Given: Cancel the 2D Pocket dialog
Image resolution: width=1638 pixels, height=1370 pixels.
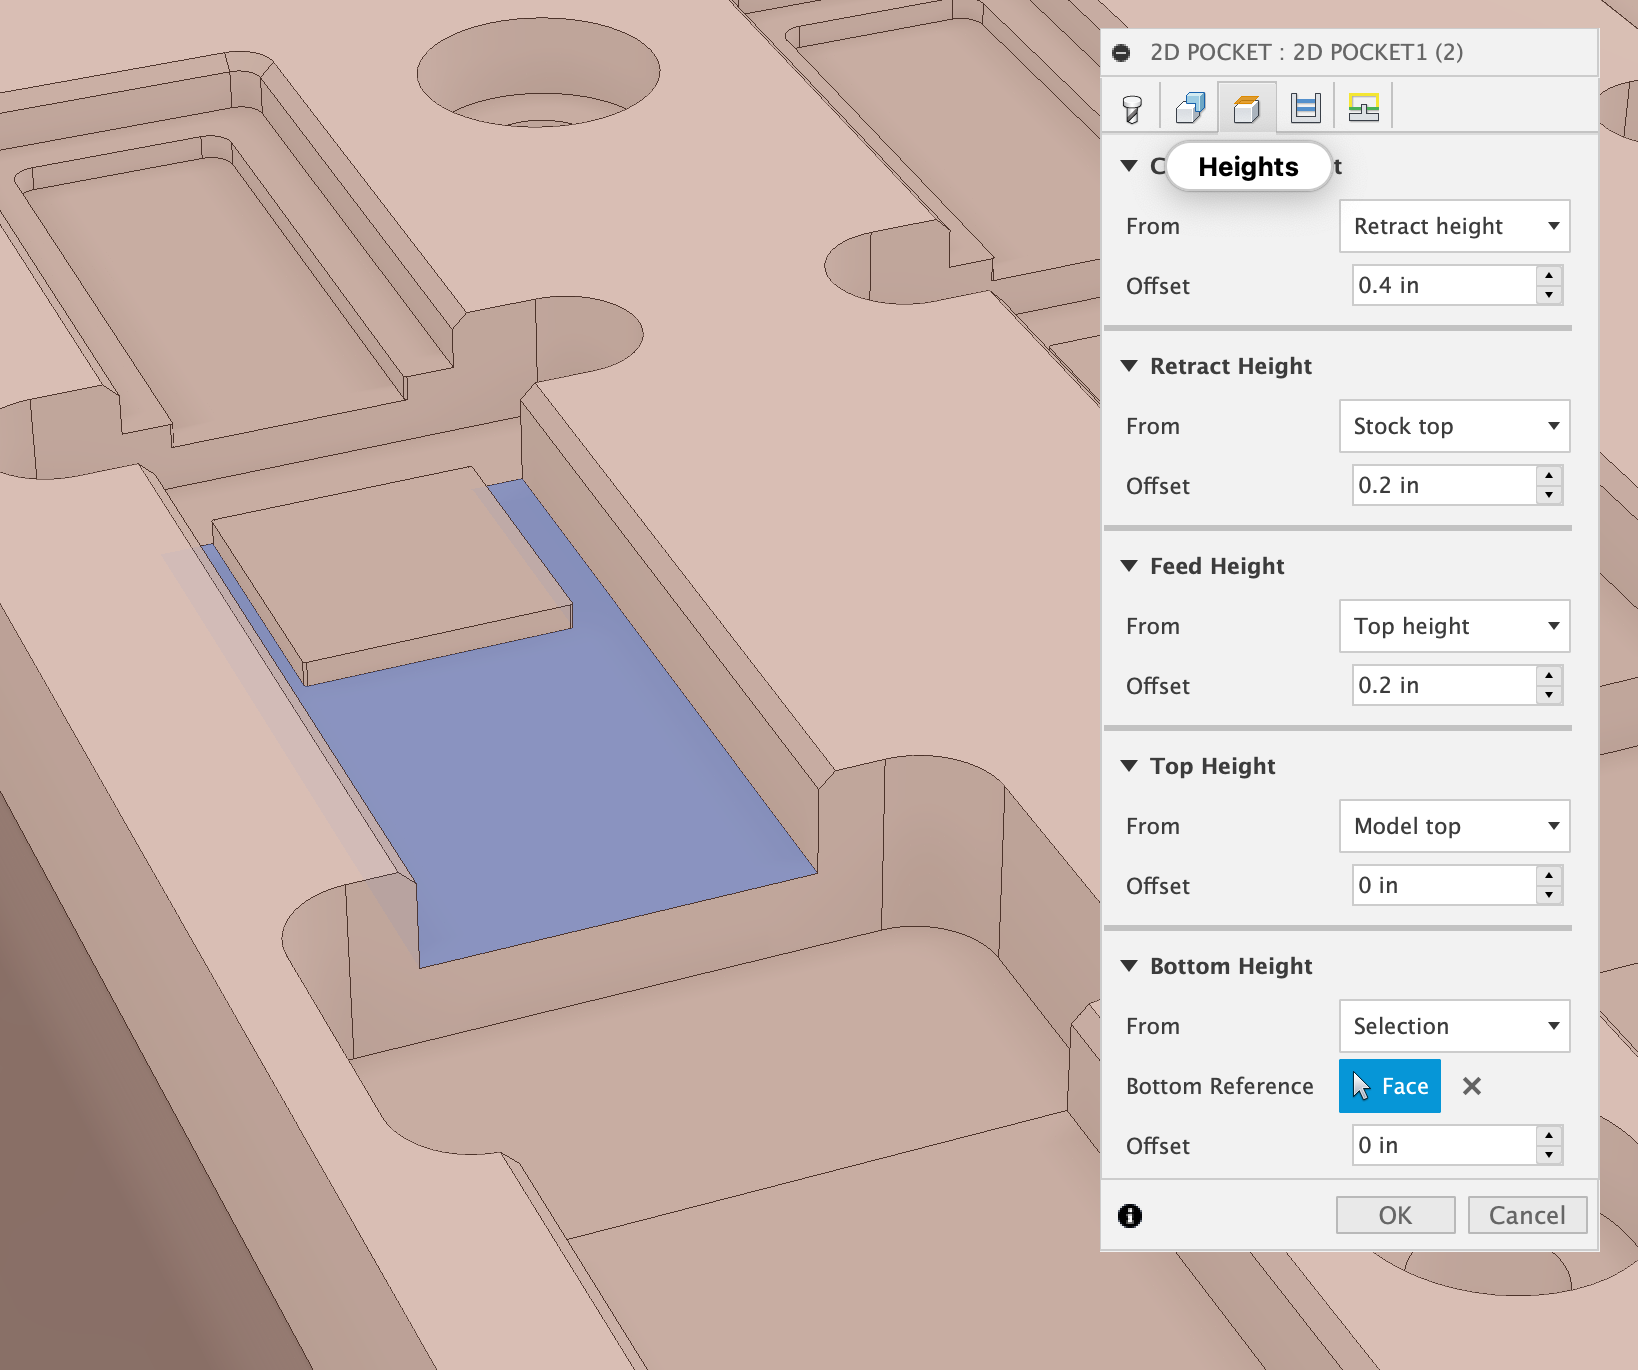Looking at the screenshot, I should click(x=1527, y=1215).
